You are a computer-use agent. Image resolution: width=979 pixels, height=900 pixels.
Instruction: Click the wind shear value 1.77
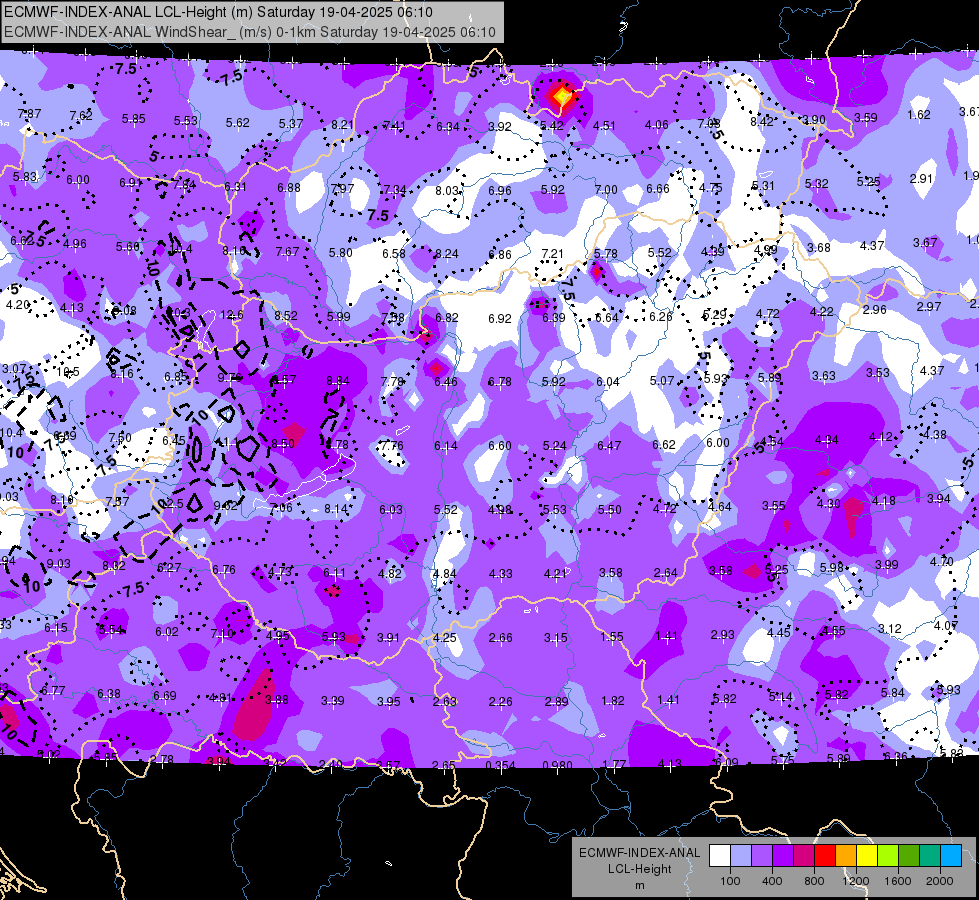(614, 764)
